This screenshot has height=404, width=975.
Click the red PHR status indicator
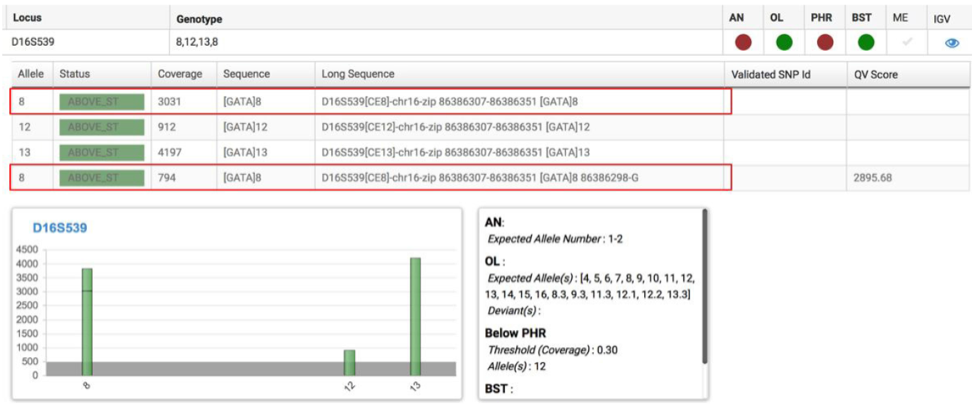pyautogui.click(x=825, y=43)
